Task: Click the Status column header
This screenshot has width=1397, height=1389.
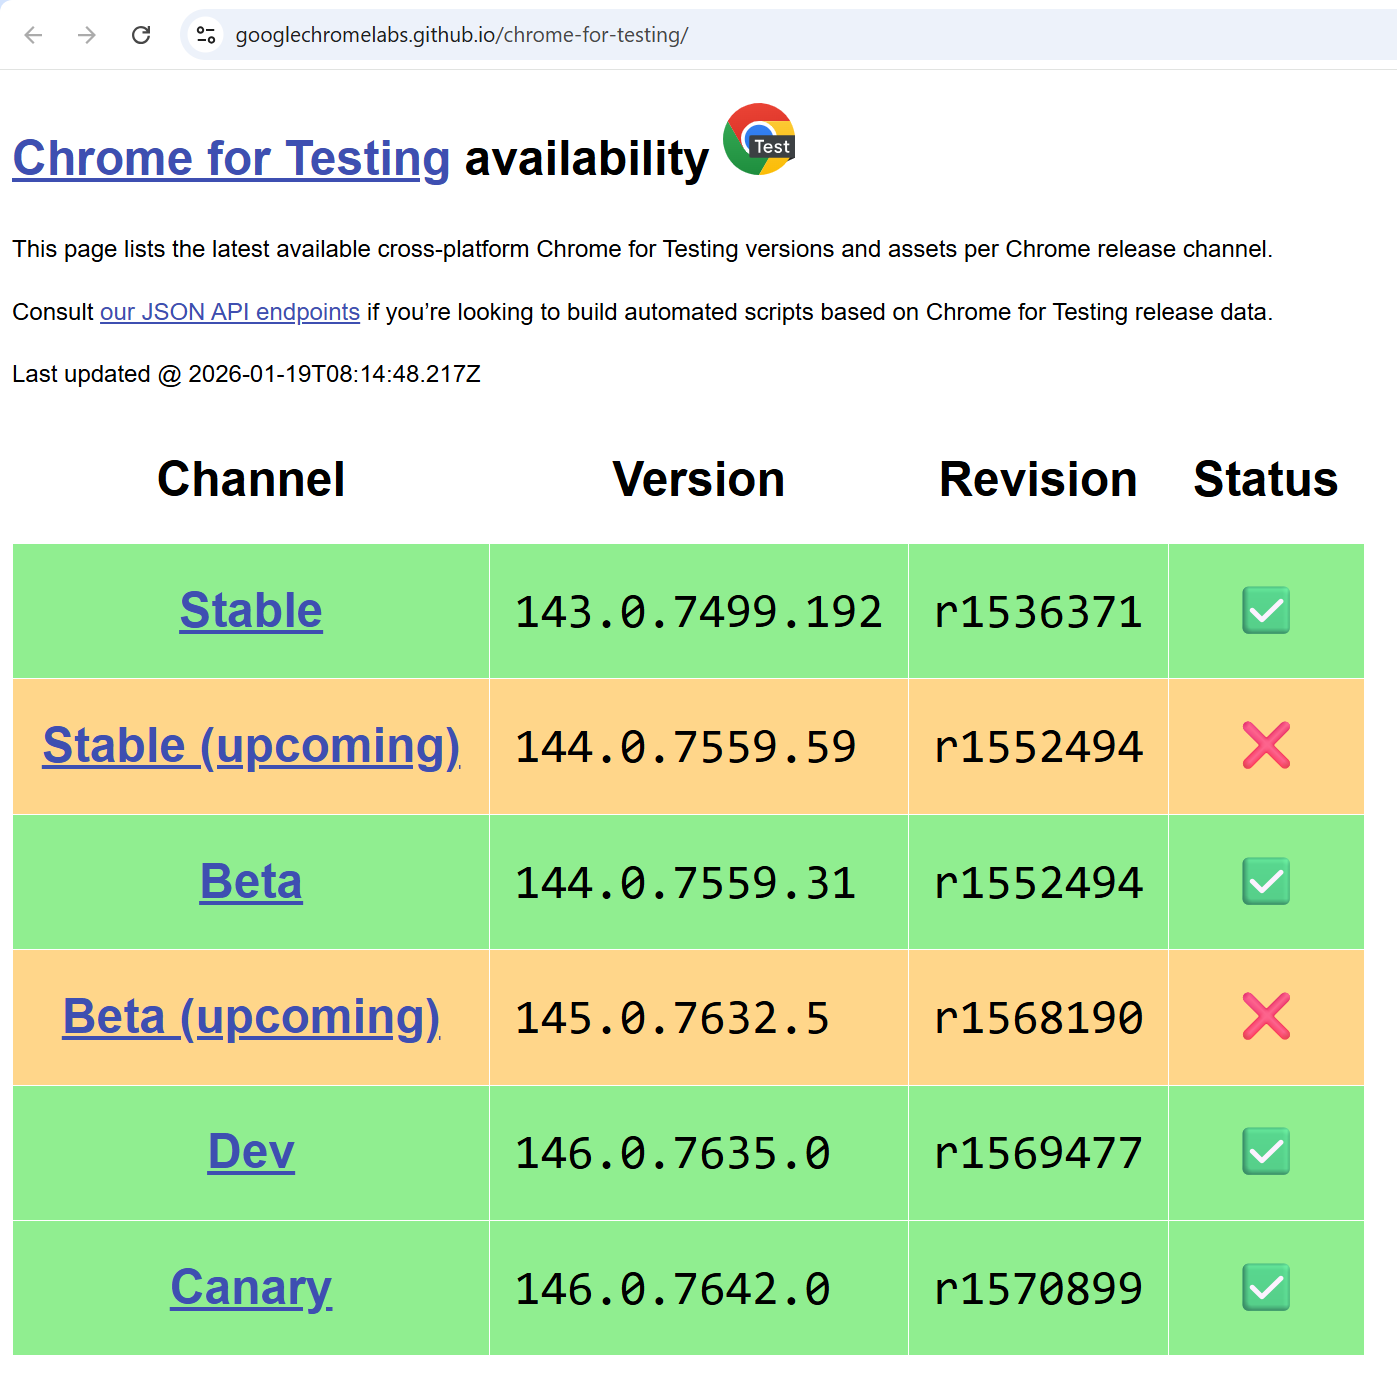Action: tap(1266, 479)
